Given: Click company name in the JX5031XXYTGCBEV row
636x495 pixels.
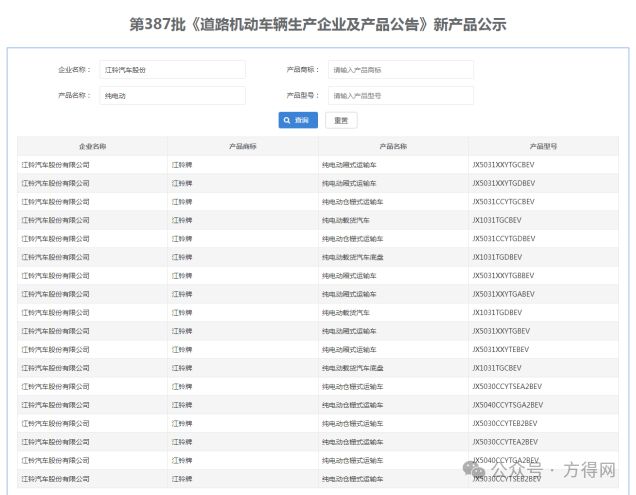Looking at the screenshot, I should pos(56,165).
